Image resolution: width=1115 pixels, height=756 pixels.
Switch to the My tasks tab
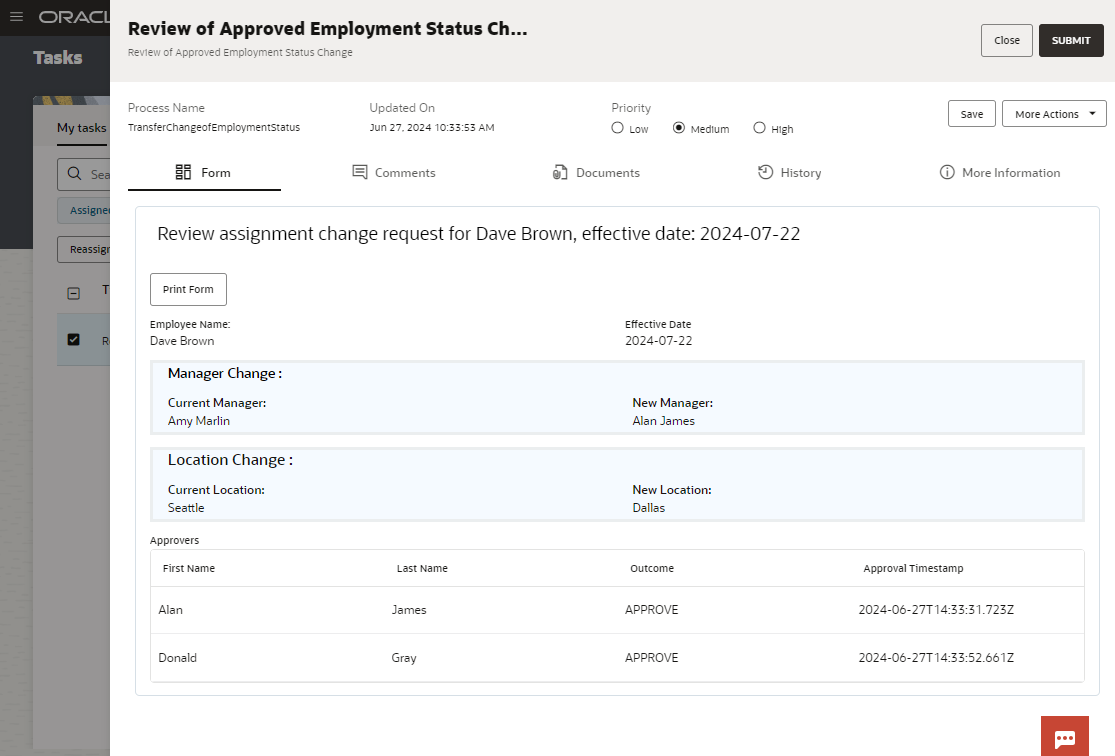(x=81, y=128)
